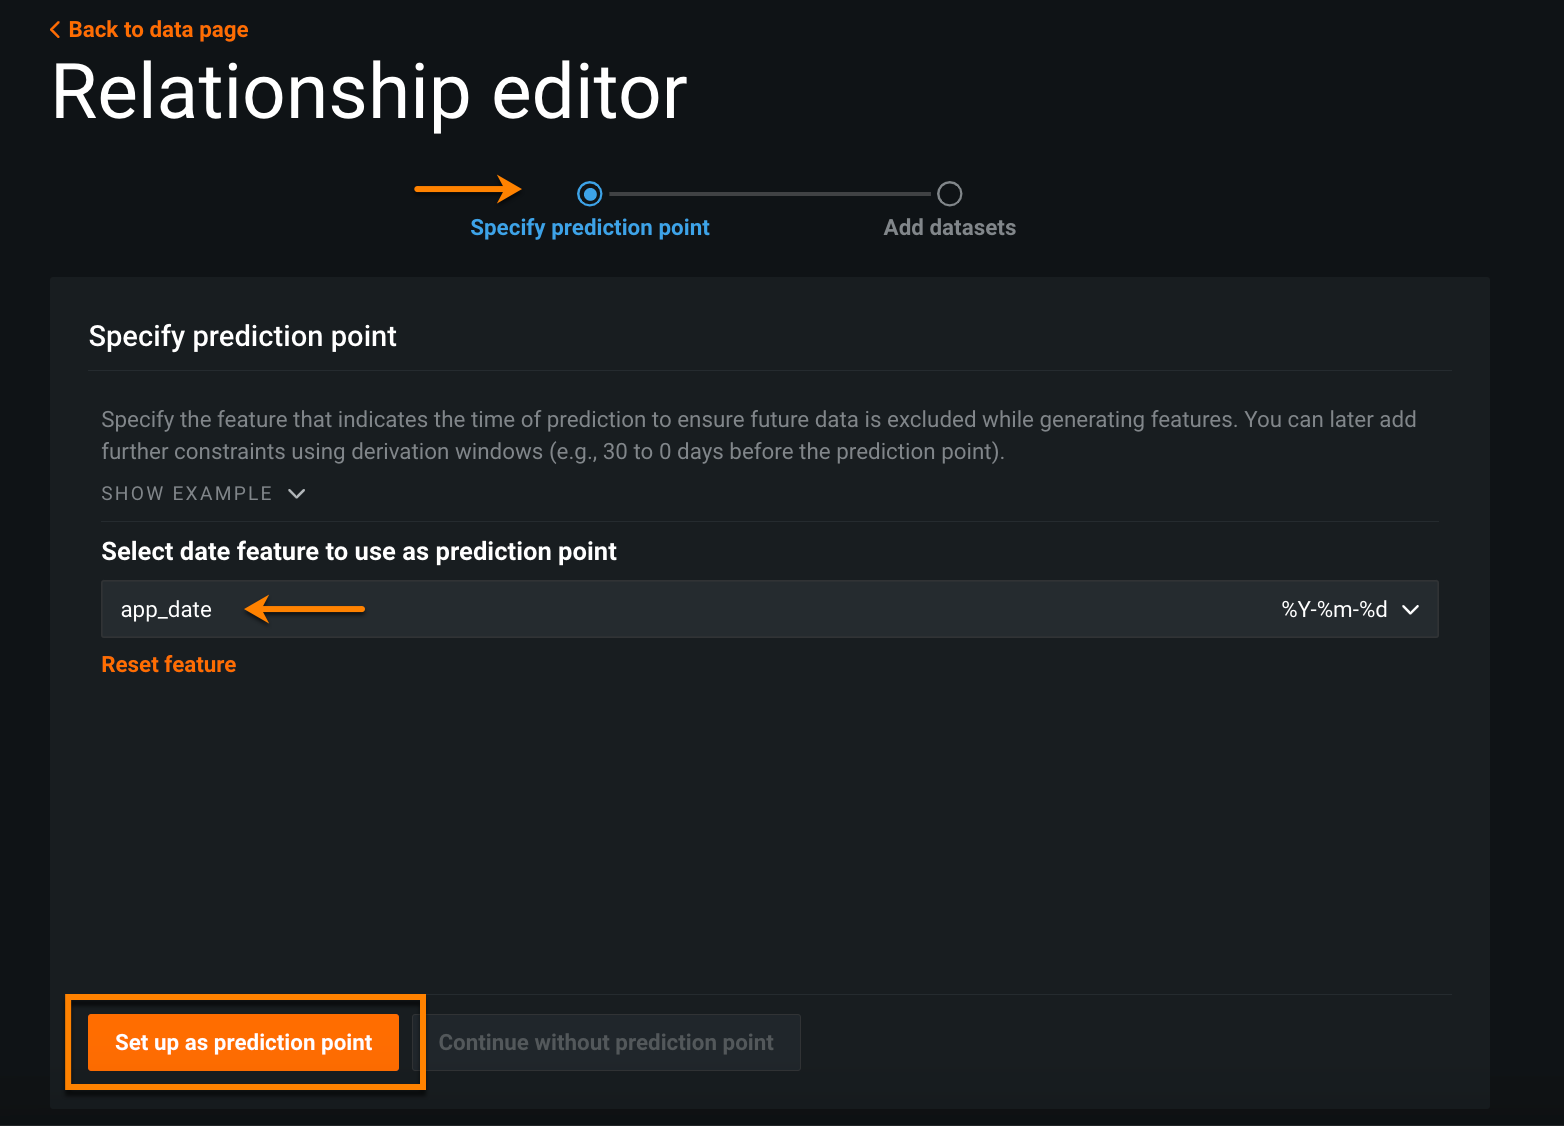1564x1126 pixels.
Task: Click the Select date feature label
Action: 359,552
